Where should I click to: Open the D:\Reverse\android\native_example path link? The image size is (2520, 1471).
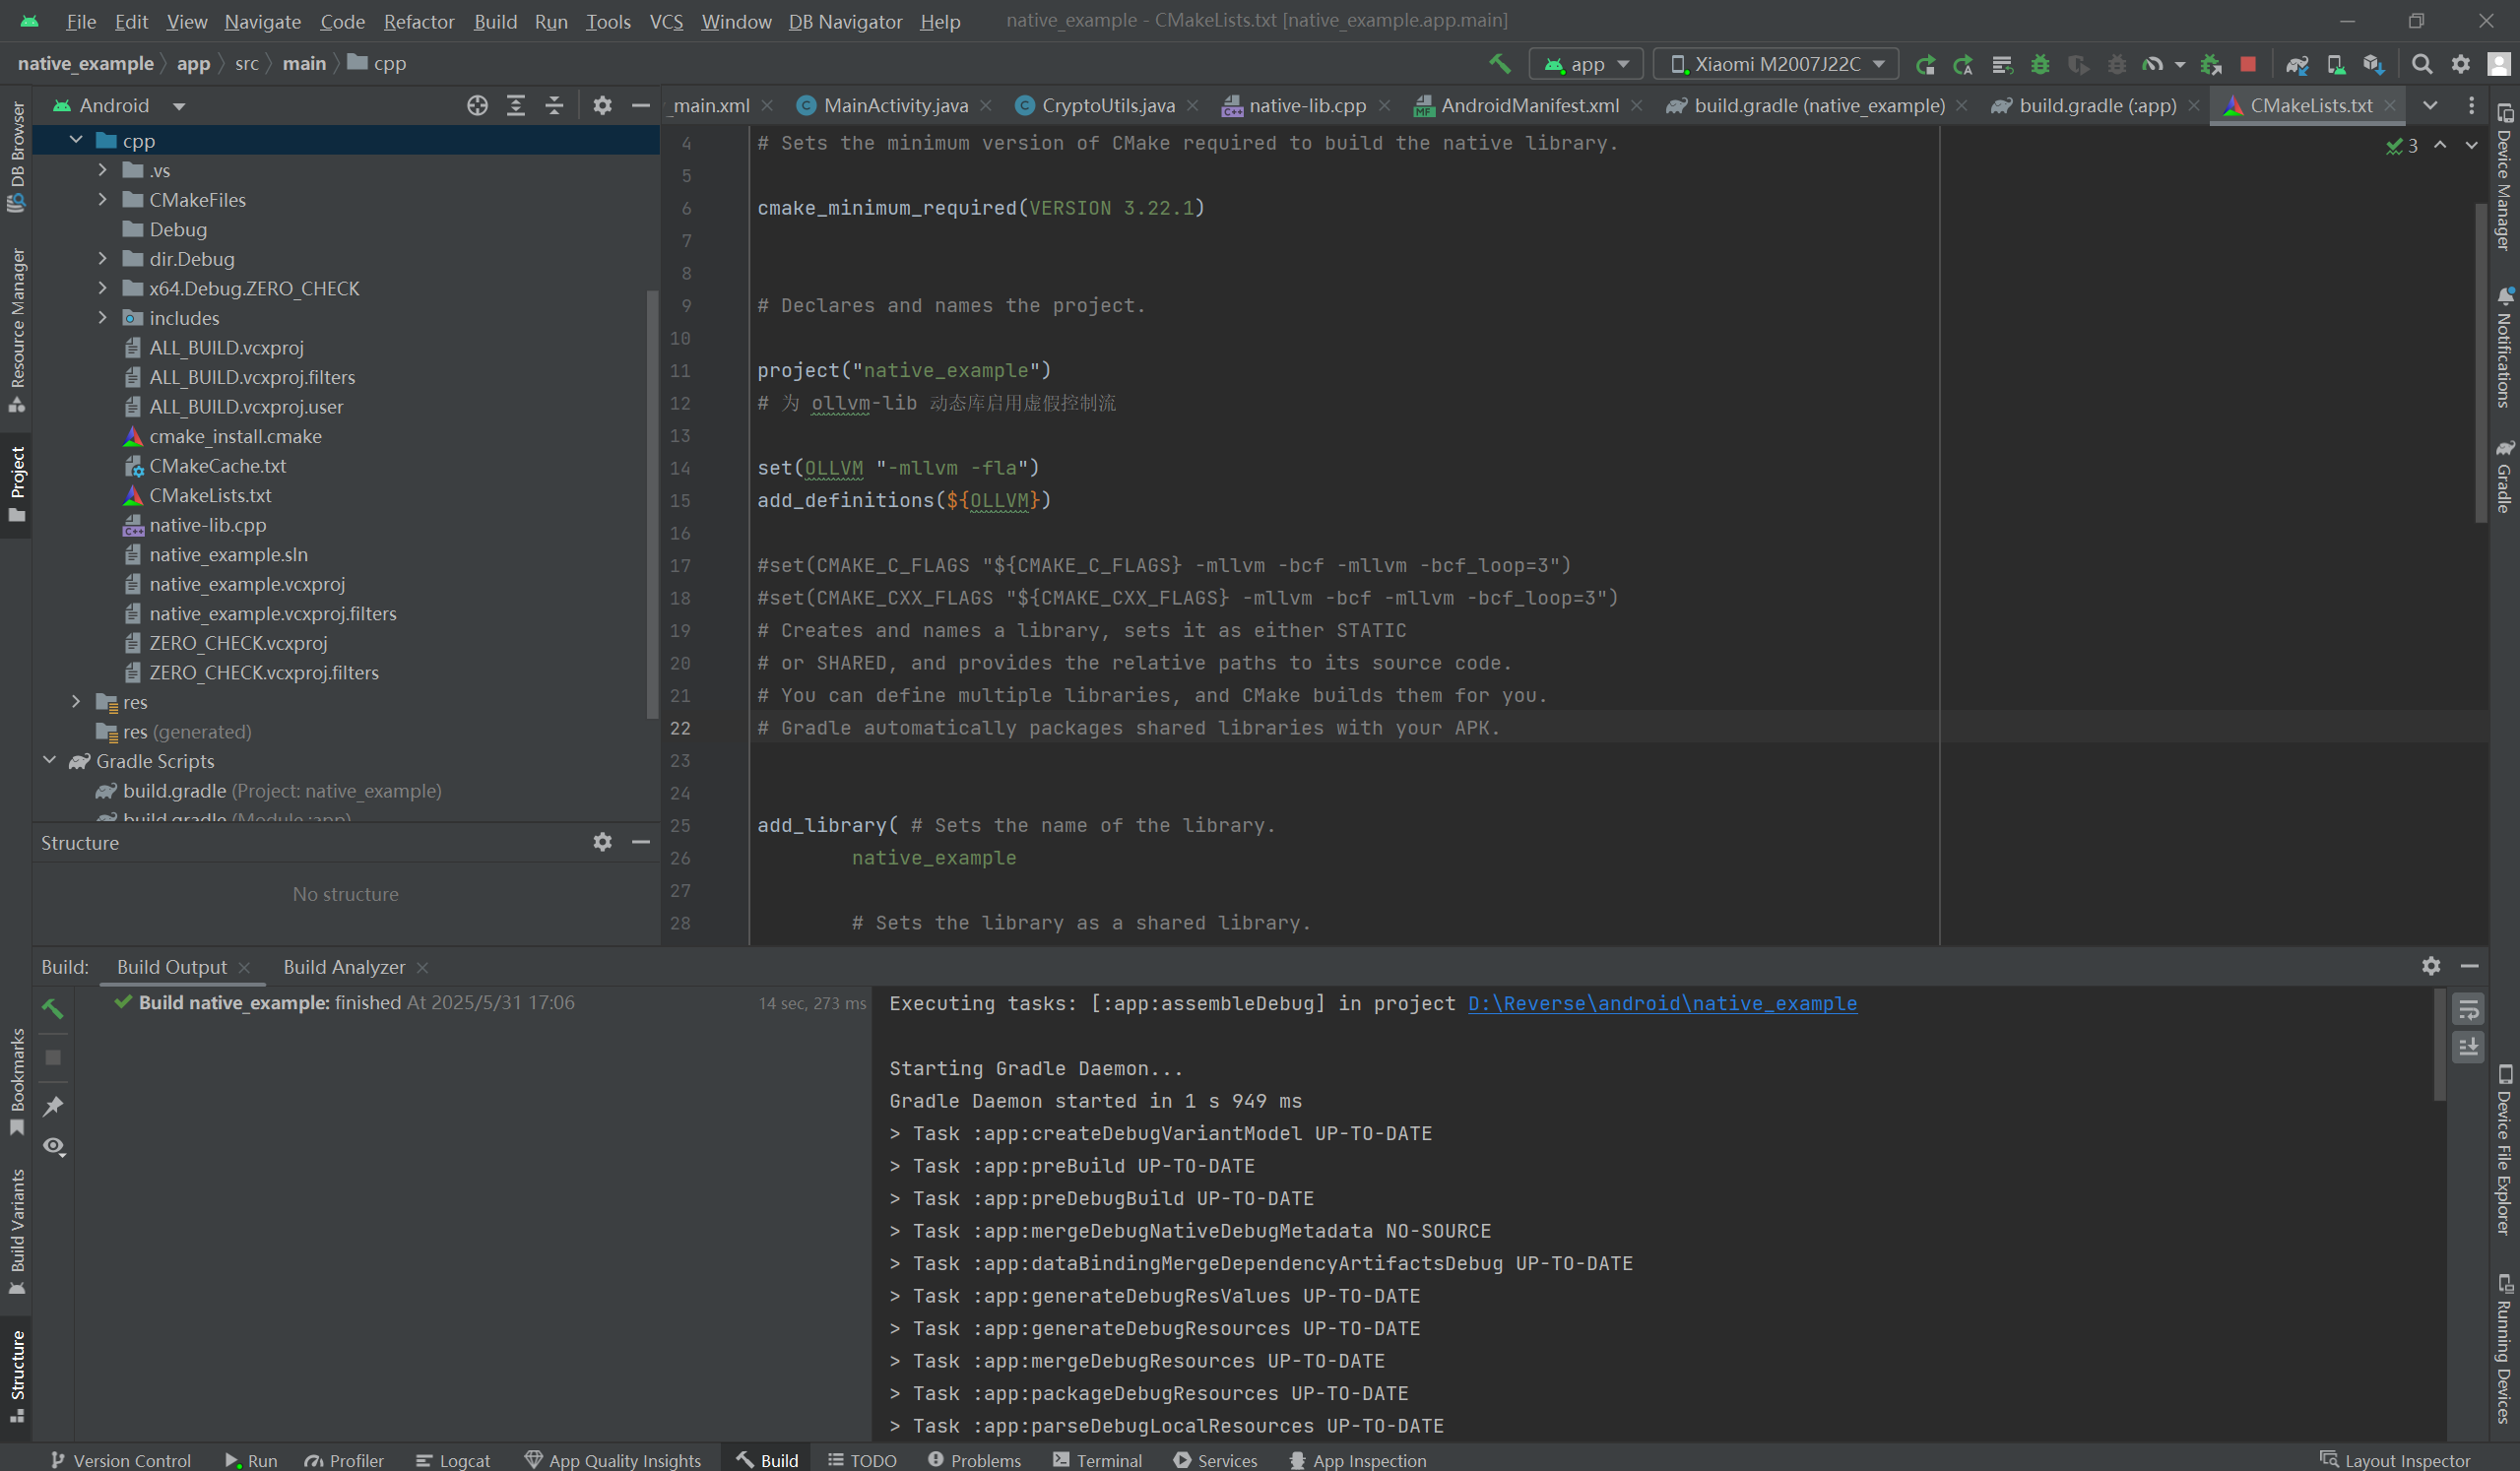click(1661, 1003)
